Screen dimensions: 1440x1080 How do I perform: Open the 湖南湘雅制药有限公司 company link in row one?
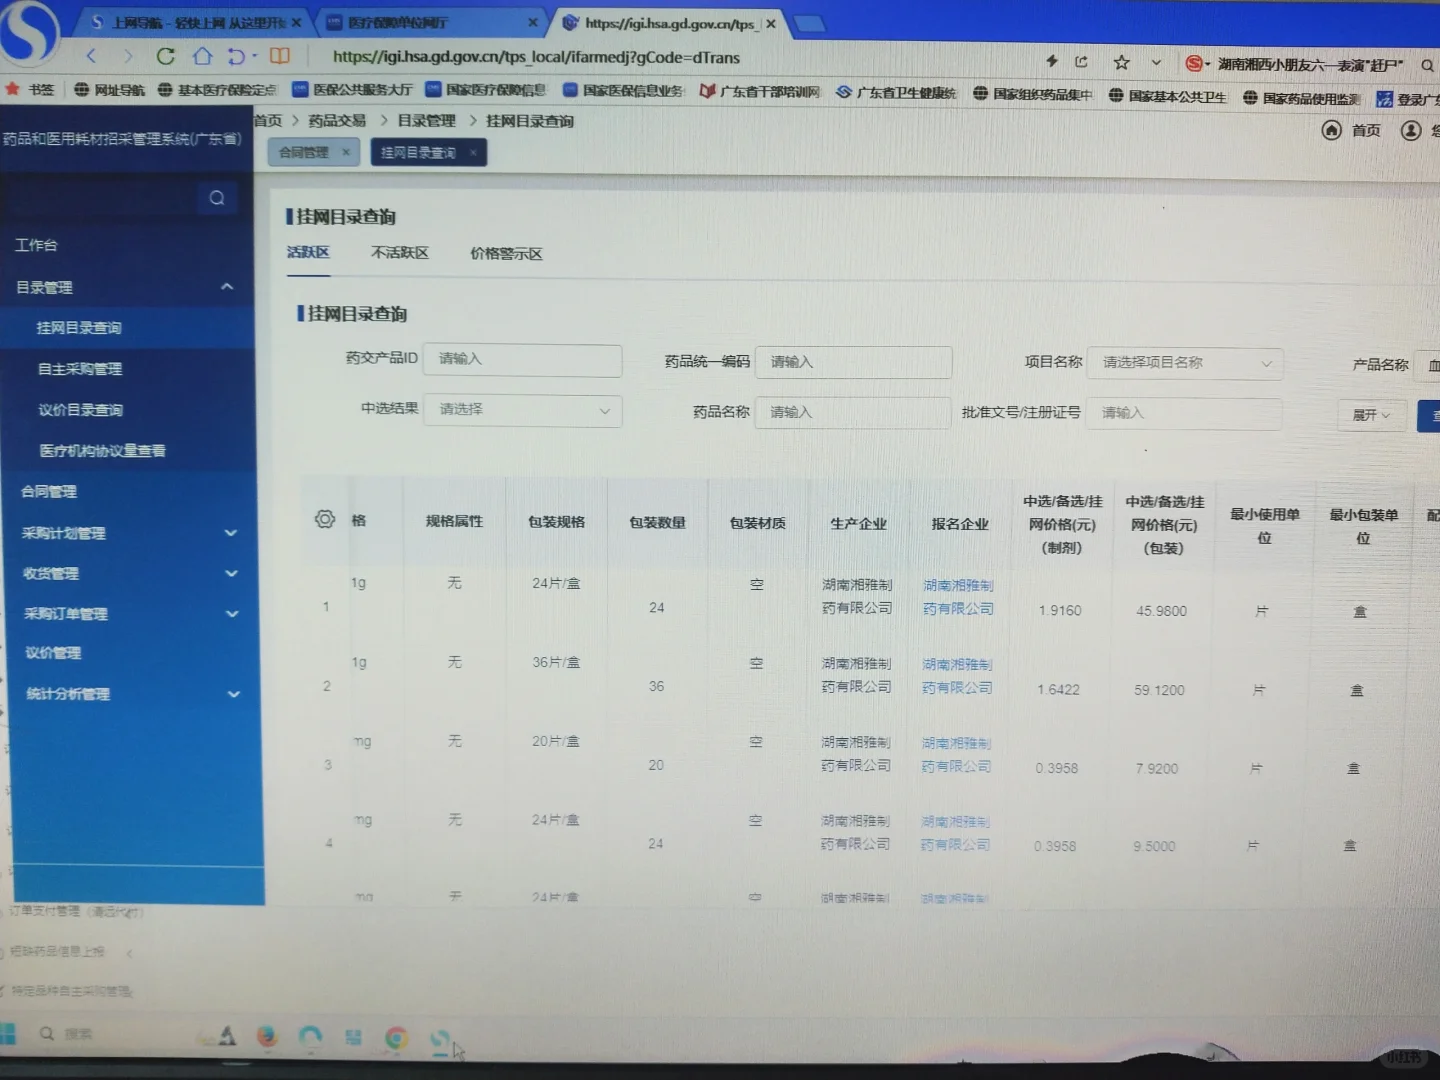tap(957, 596)
